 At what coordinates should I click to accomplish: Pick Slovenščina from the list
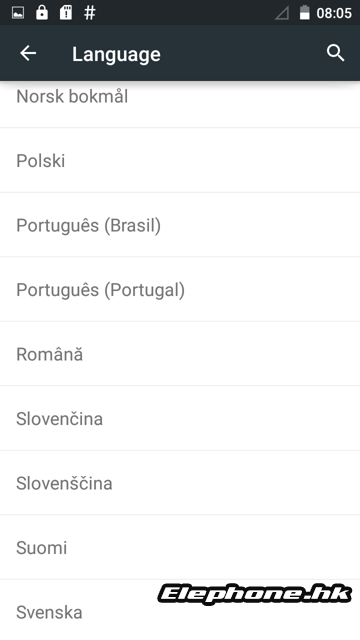tap(180, 483)
